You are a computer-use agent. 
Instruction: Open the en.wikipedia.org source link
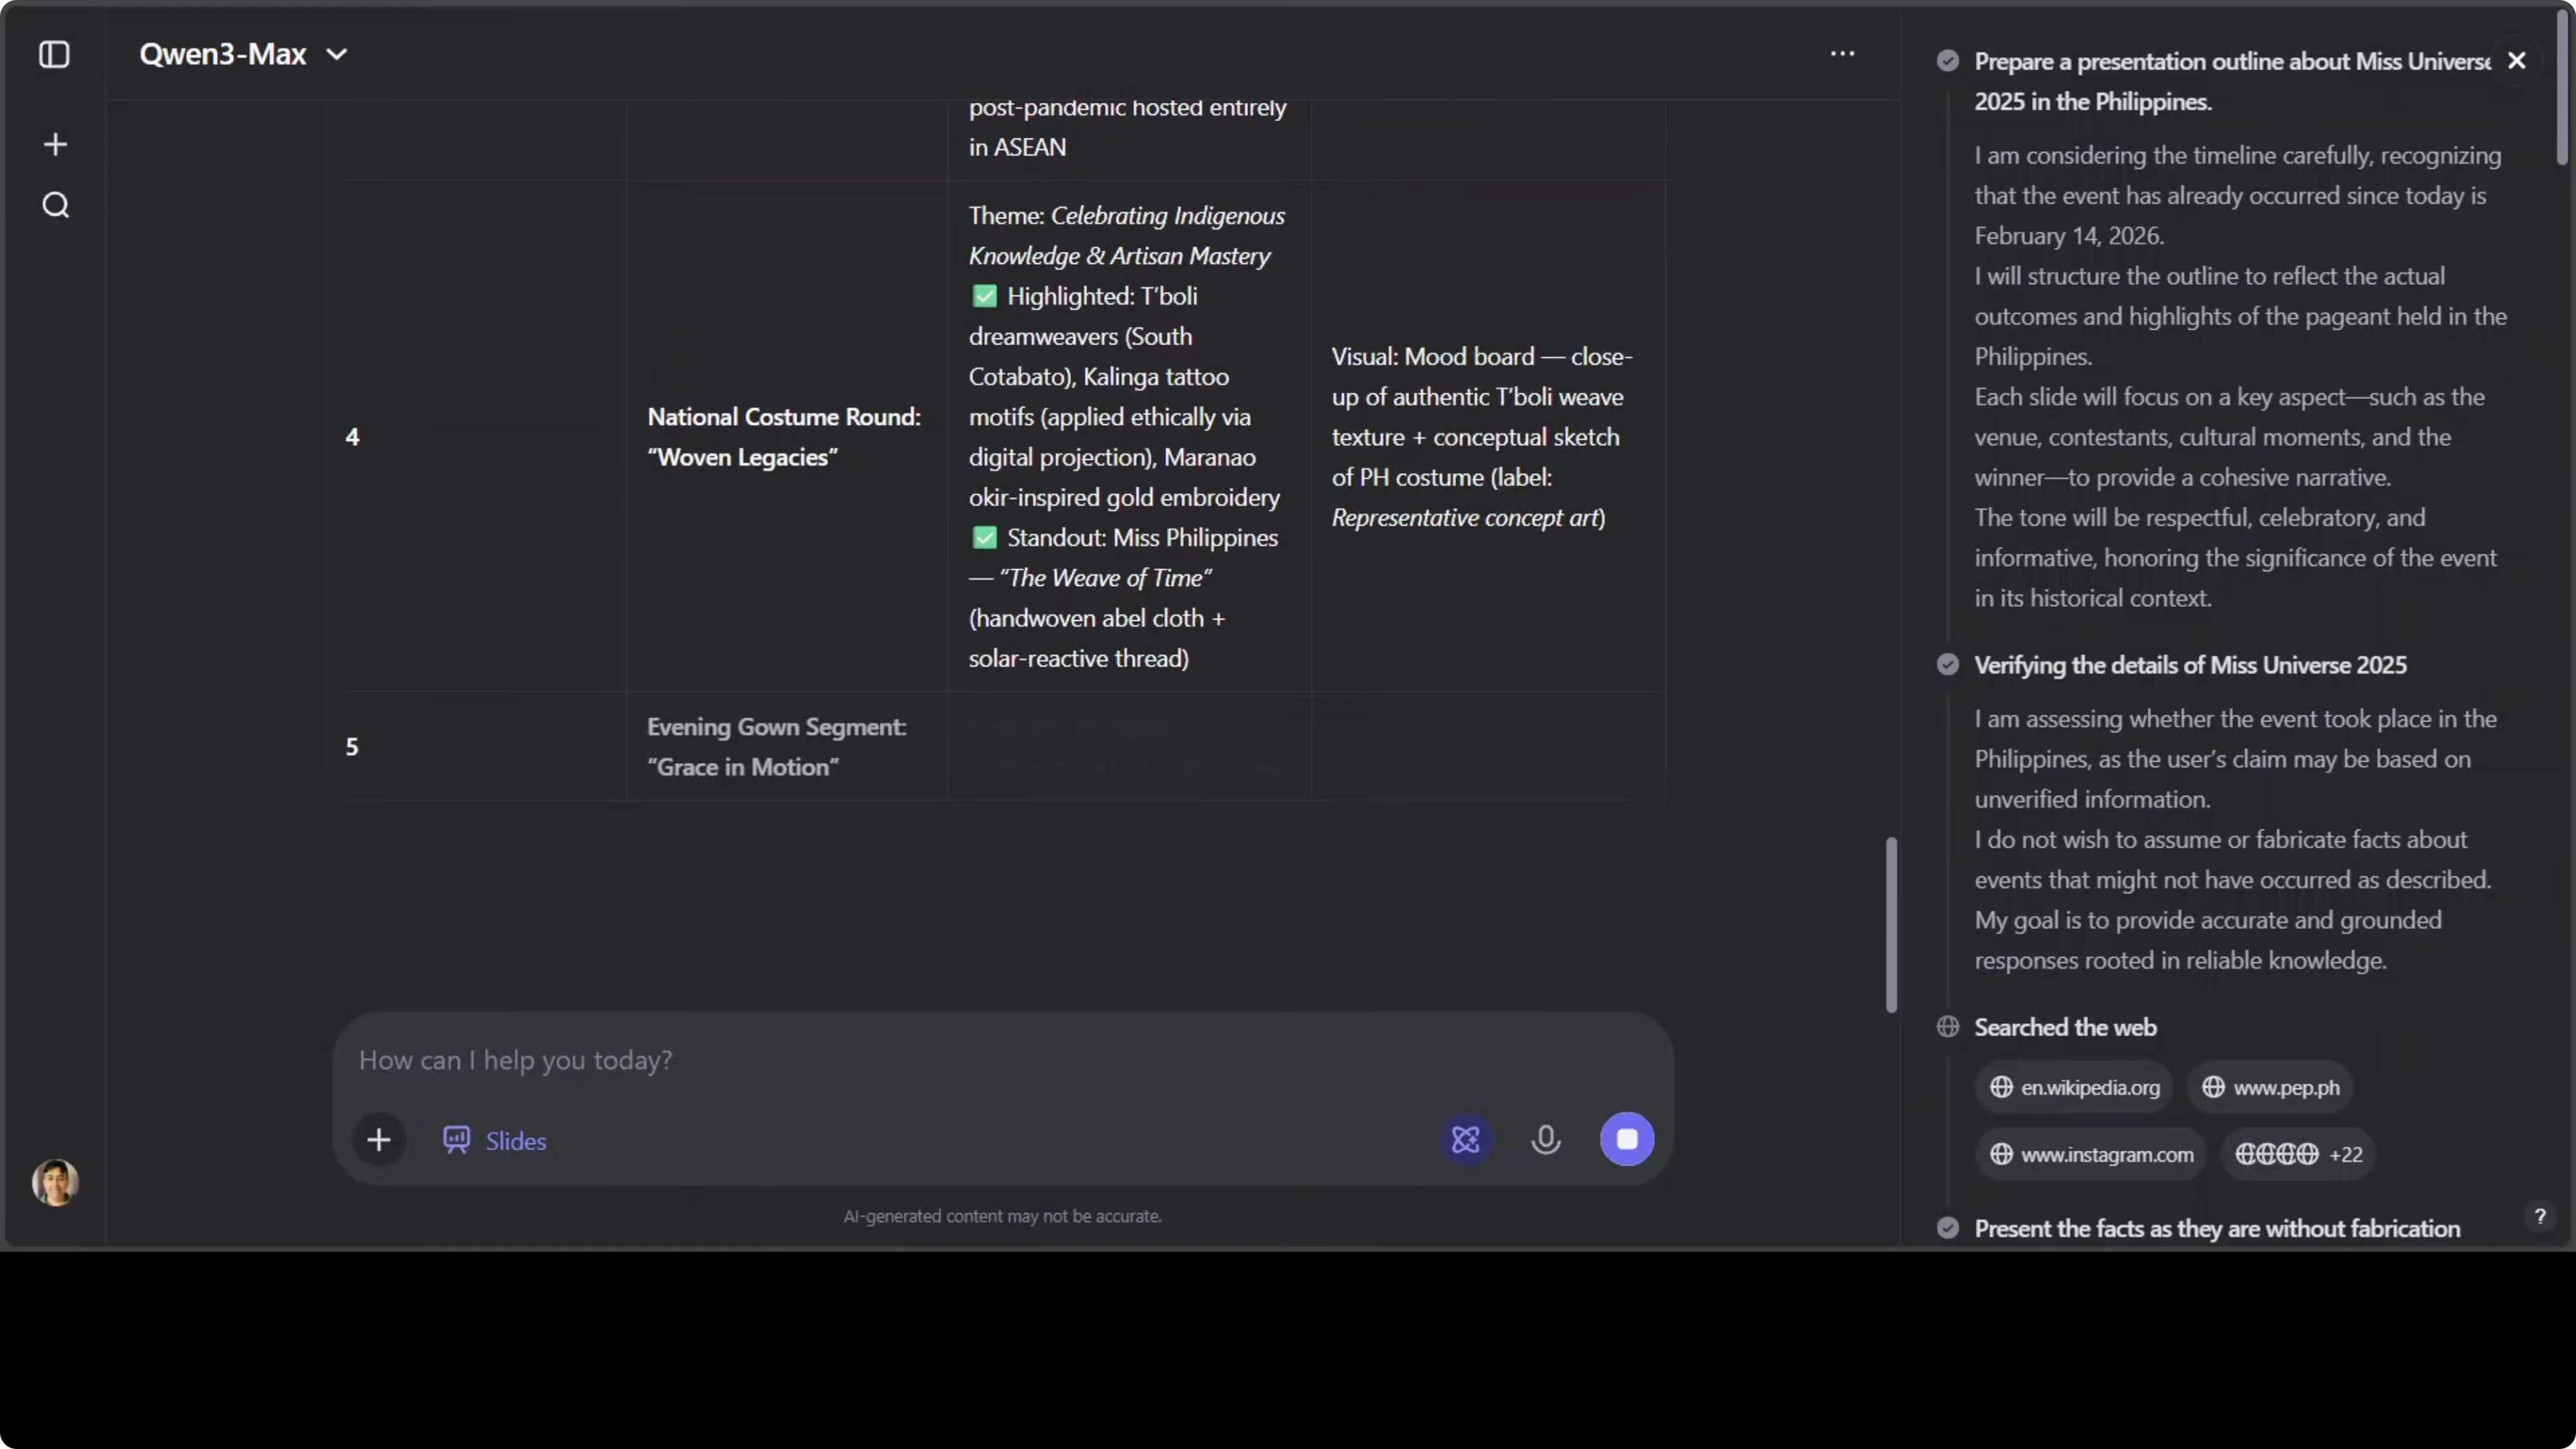tap(2074, 1087)
